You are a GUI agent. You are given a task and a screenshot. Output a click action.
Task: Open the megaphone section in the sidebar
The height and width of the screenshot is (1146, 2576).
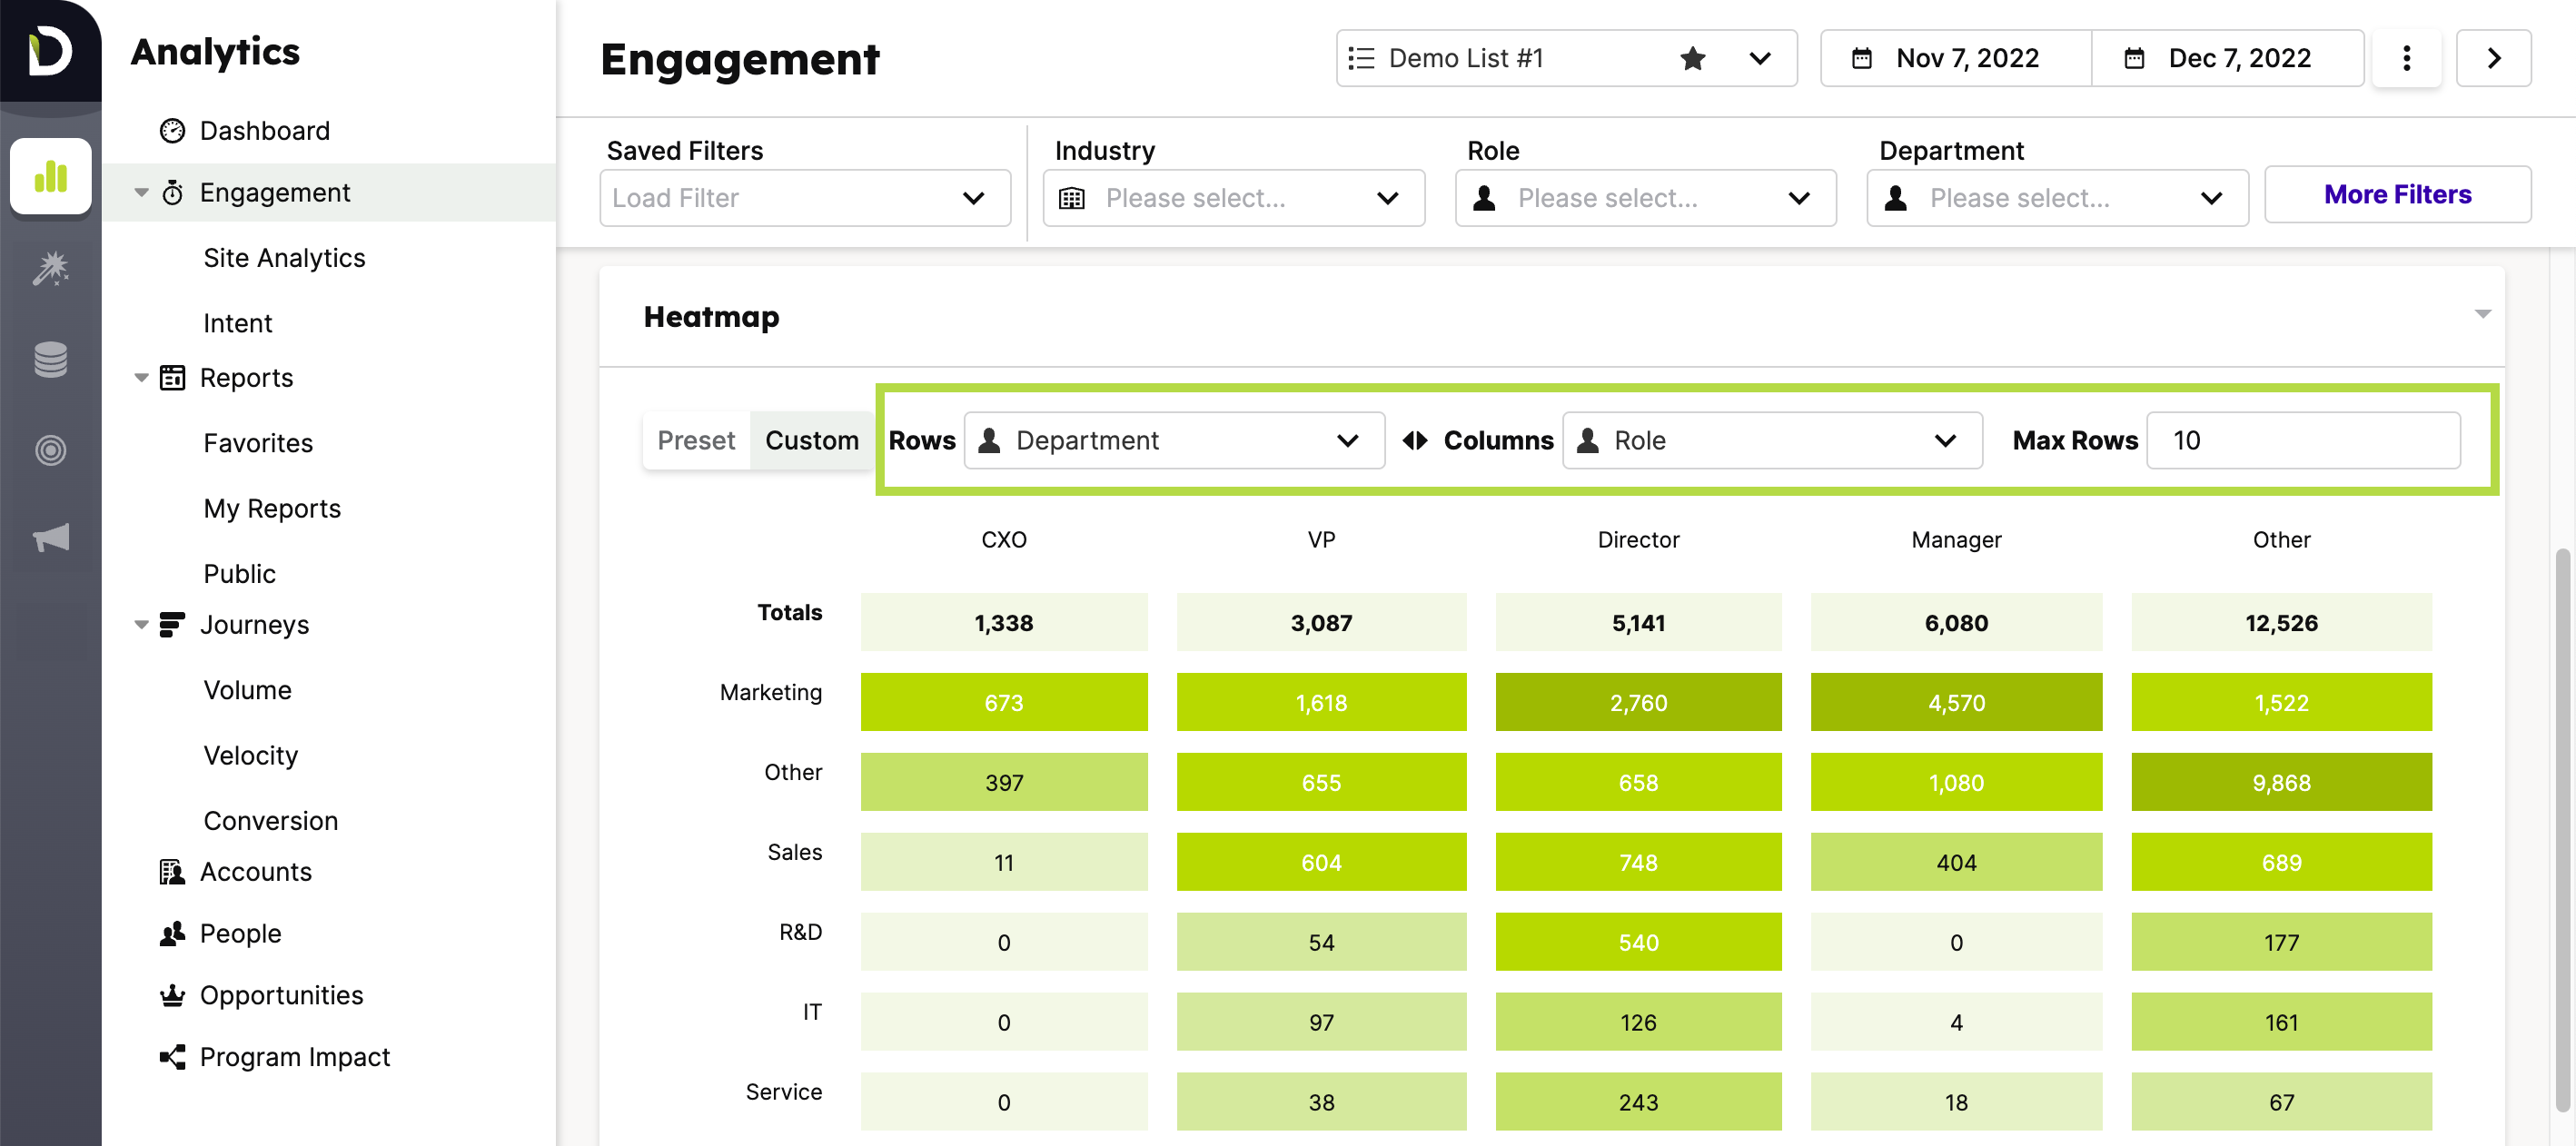(x=50, y=537)
